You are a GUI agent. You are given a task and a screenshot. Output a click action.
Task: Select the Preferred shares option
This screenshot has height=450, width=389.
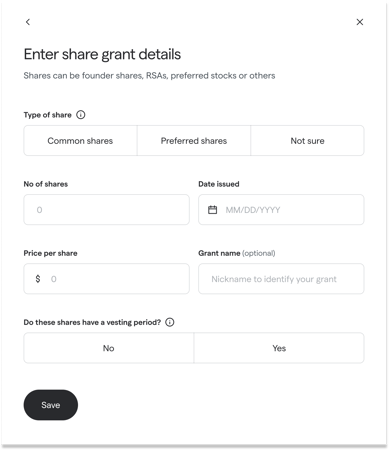pyautogui.click(x=194, y=141)
